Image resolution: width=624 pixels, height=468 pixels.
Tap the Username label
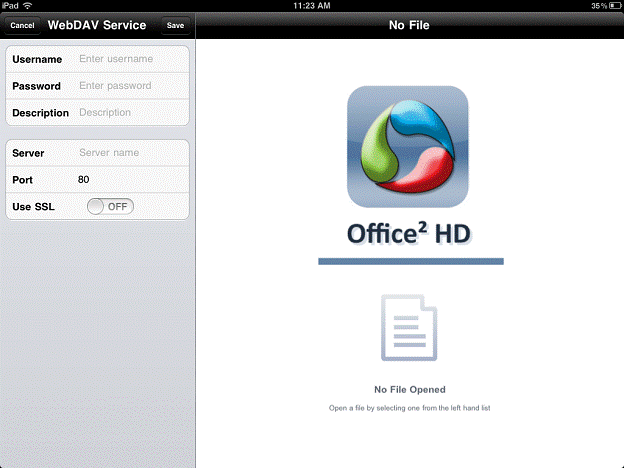(37, 59)
